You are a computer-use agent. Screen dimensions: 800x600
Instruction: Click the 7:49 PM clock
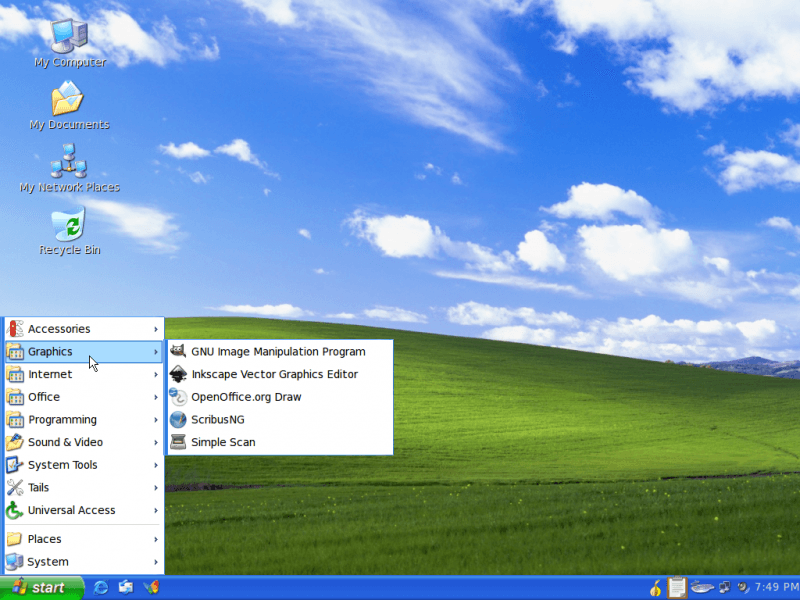tap(777, 587)
